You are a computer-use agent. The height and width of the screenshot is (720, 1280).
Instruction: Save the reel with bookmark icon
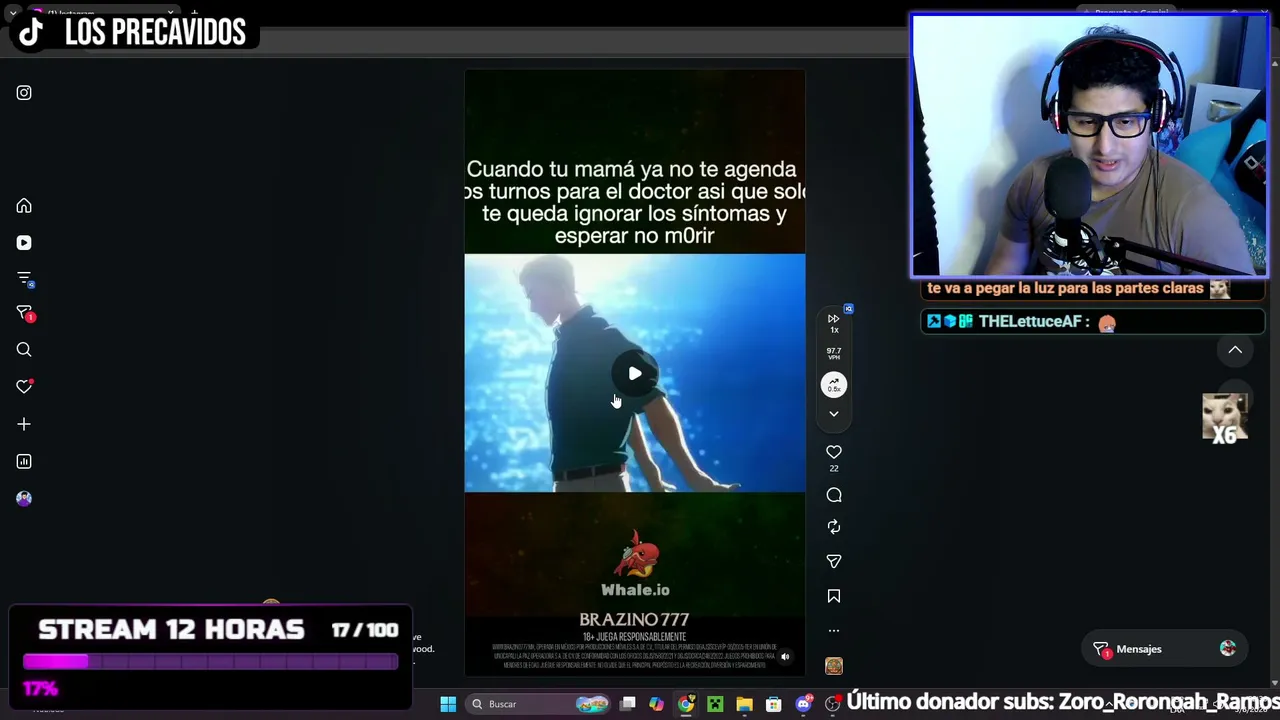(834, 596)
